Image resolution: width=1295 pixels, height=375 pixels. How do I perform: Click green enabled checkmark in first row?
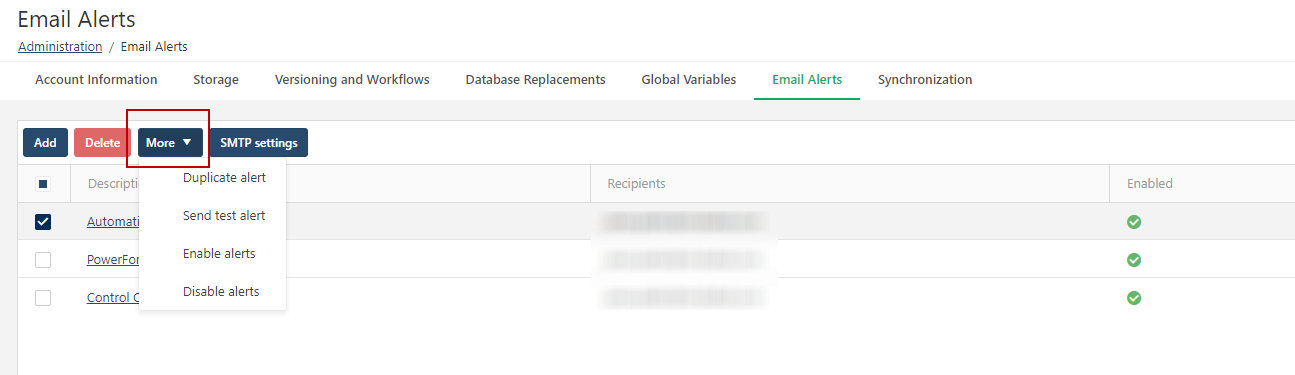point(1134,222)
